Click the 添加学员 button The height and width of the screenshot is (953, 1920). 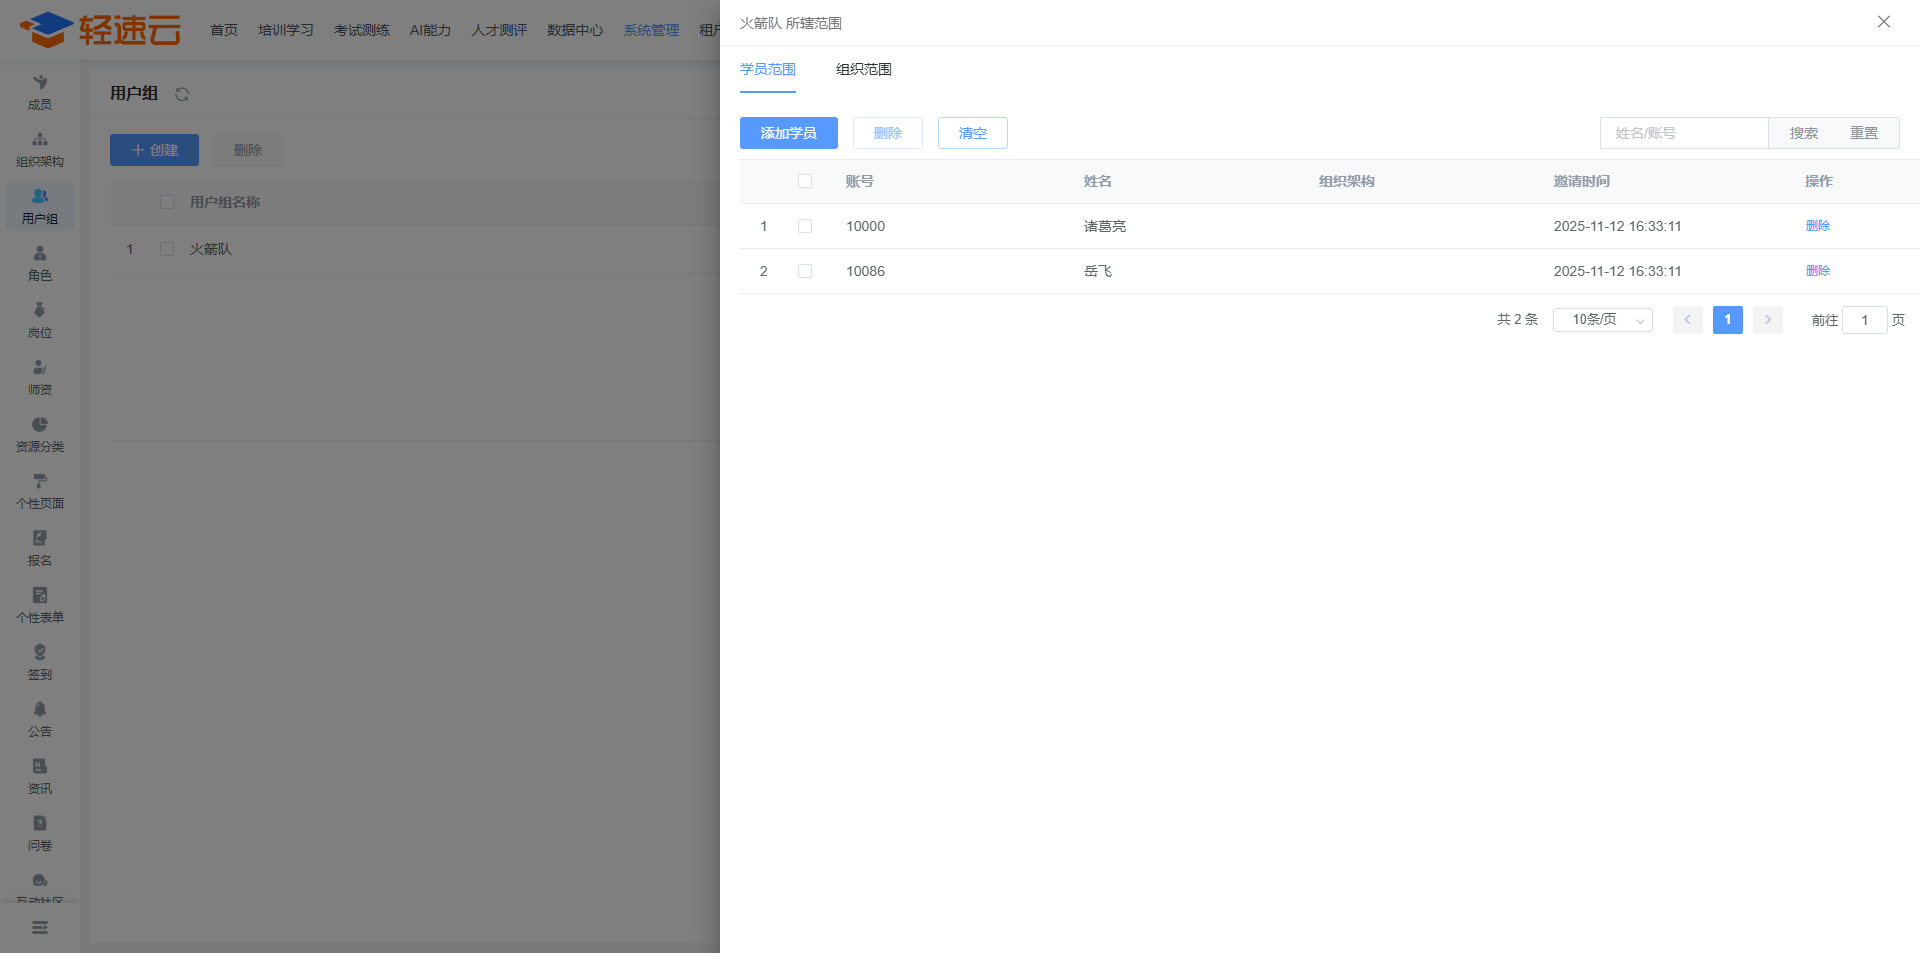pyautogui.click(x=788, y=133)
